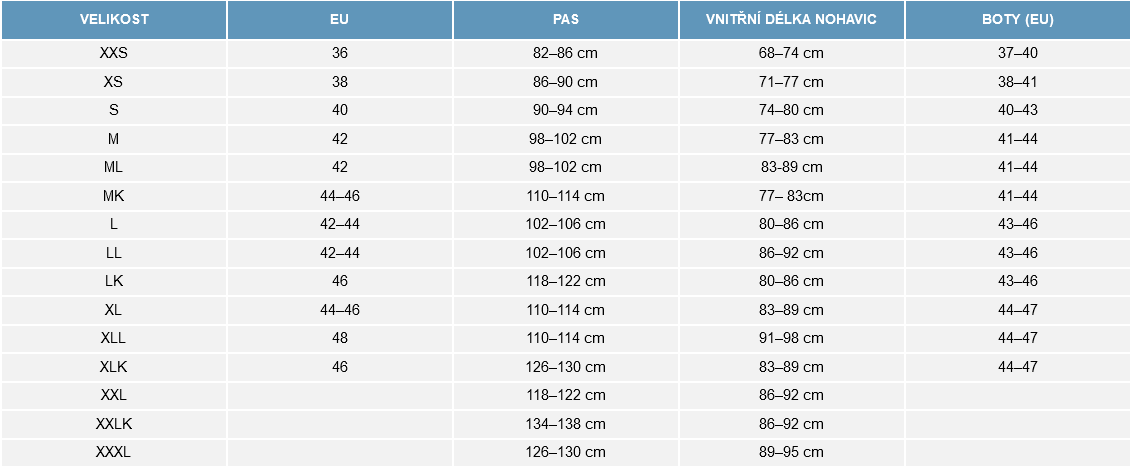The width and height of the screenshot is (1136, 468).
Task: Click the VELIKOST column header
Action: [113, 20]
